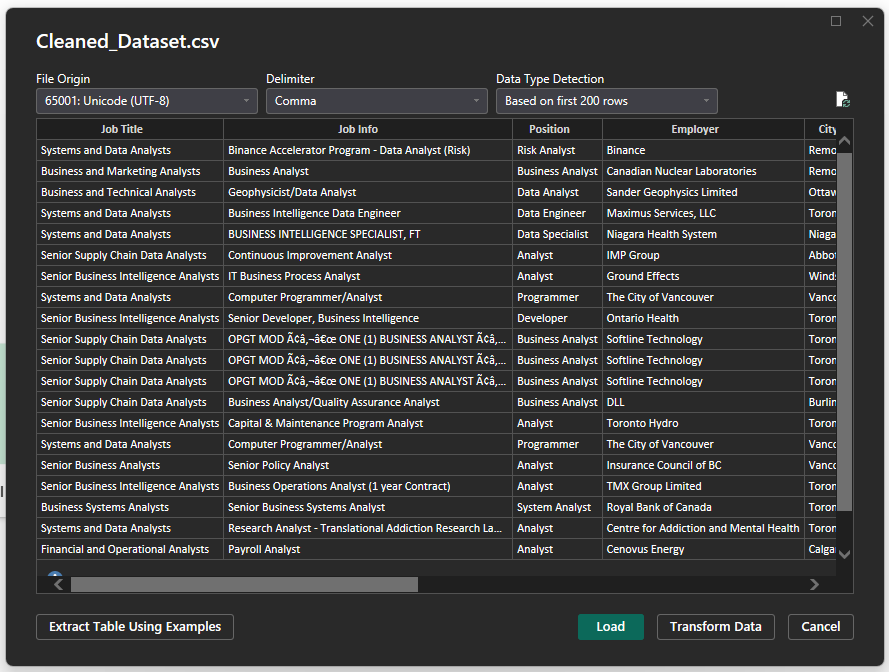Viewport: 889px width, 672px height.
Task: Click the Business Systems Analysts job title cell
Action: point(130,507)
